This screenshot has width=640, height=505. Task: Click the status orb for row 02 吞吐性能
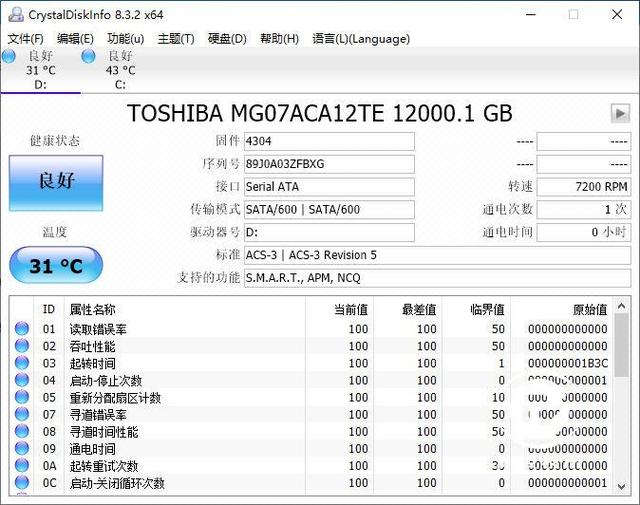[22, 345]
